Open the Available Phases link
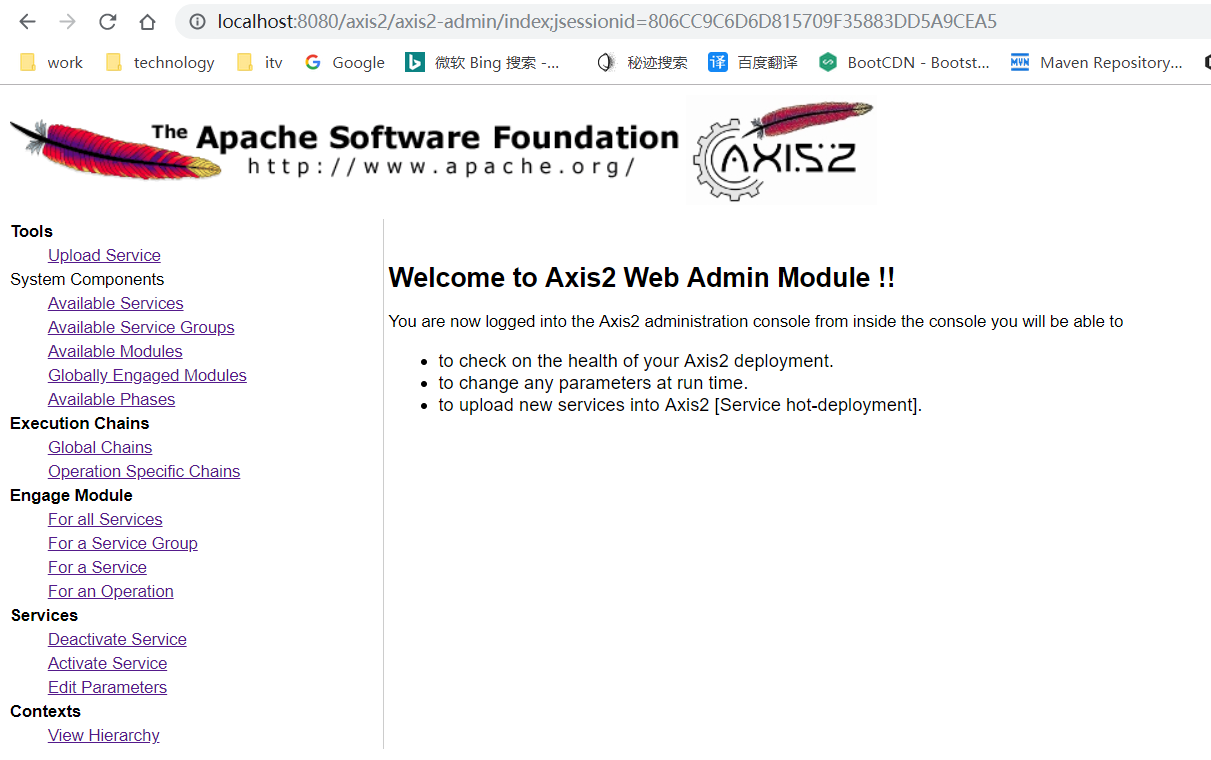1211x760 pixels. tap(111, 399)
